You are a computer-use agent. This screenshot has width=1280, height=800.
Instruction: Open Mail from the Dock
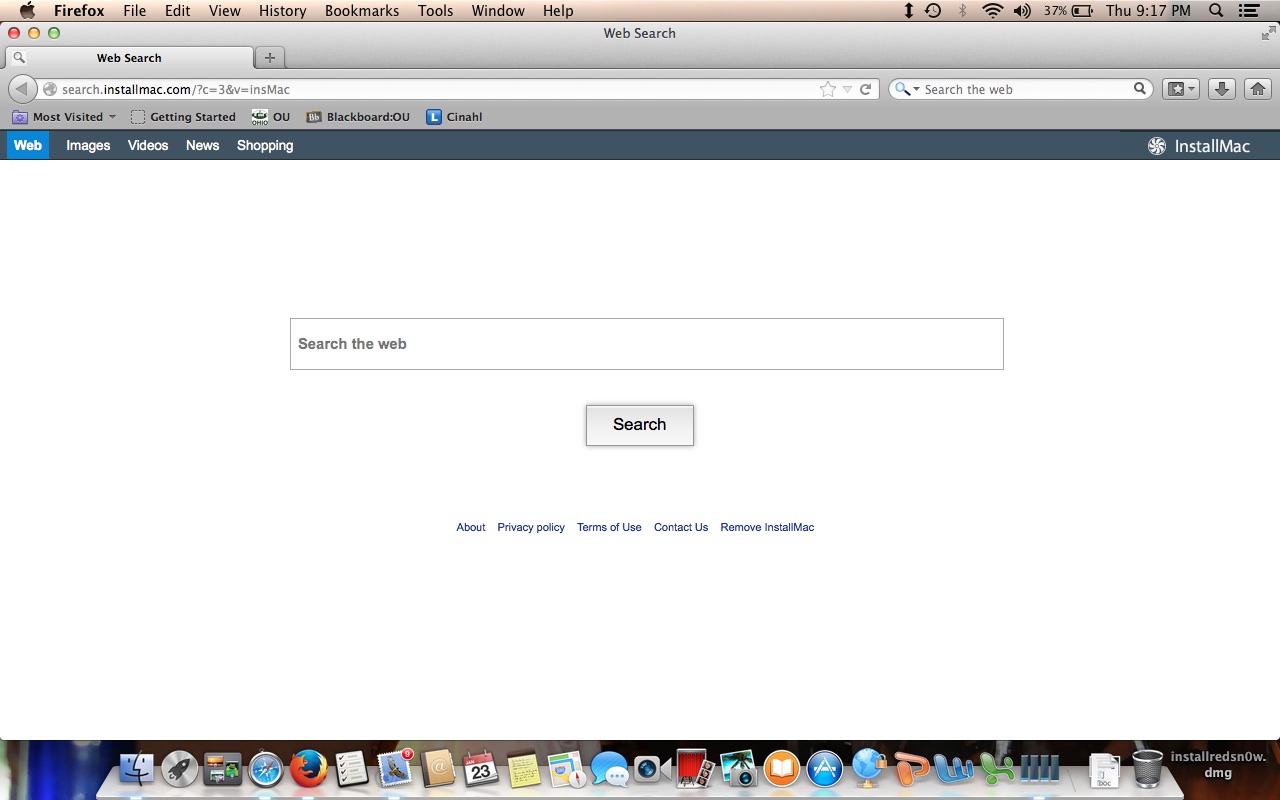(396, 768)
